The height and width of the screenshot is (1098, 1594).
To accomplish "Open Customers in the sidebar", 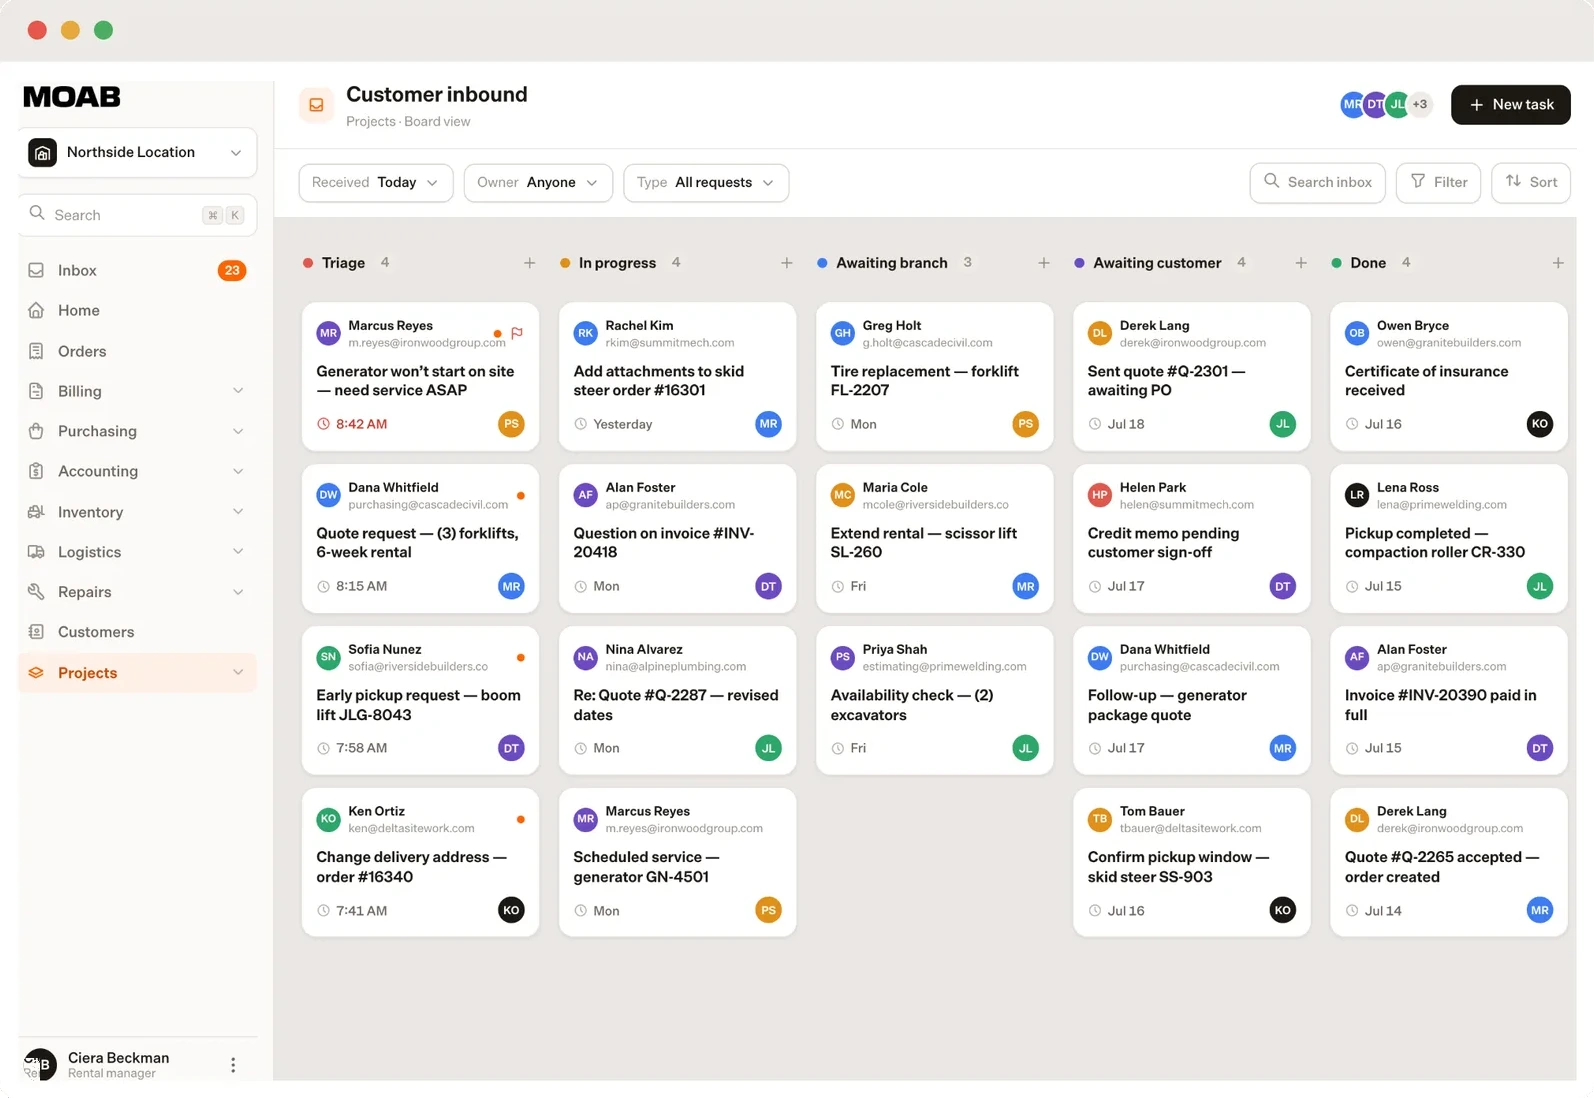I will [138, 632].
